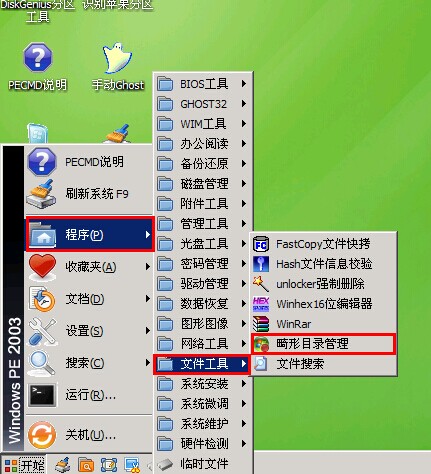Open Winhex16位编辑器 entry
The width and height of the screenshot is (431, 474).
[323, 304]
